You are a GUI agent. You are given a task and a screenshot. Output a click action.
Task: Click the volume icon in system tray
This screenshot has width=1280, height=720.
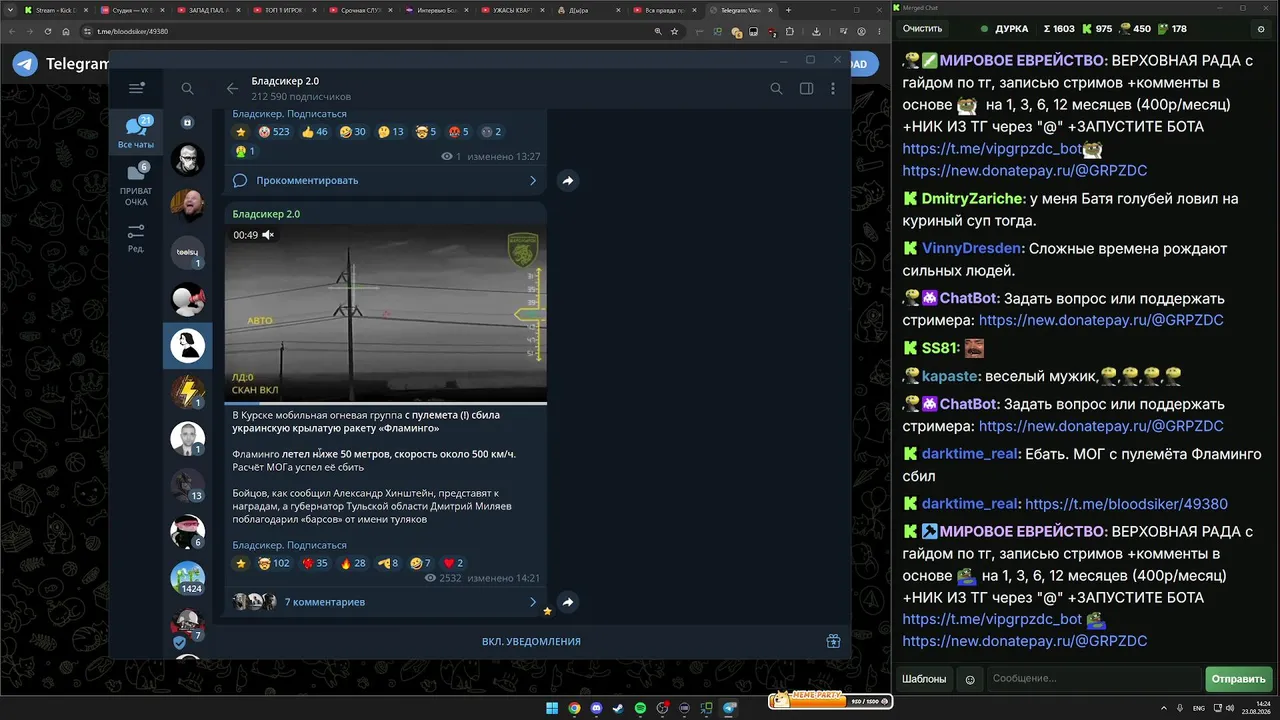click(1230, 708)
